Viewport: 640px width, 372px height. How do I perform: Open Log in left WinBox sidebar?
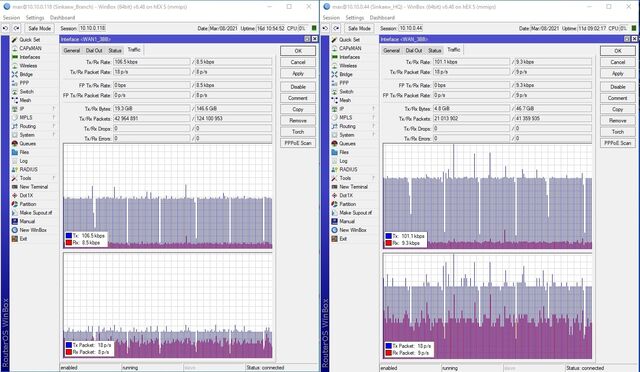pos(20,161)
